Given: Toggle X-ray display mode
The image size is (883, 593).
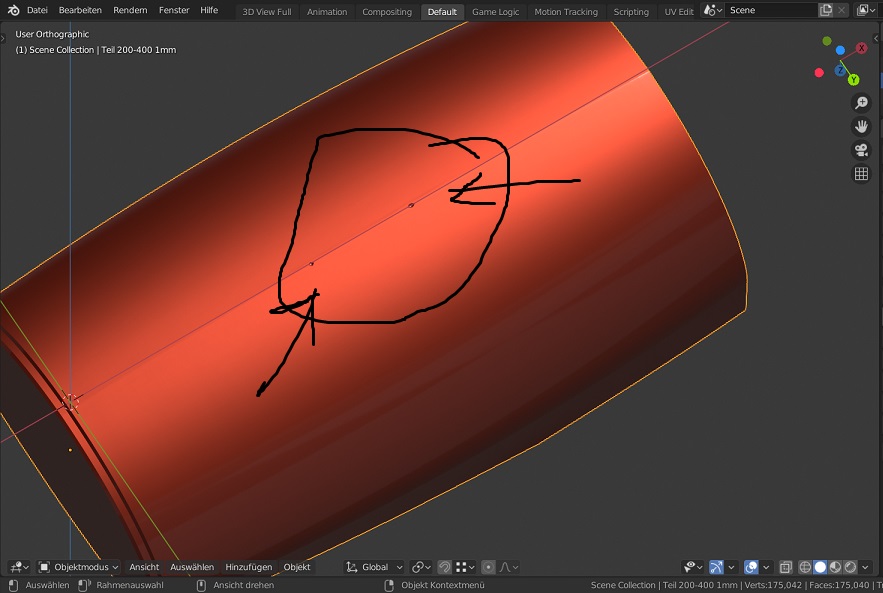Looking at the screenshot, I should (786, 567).
